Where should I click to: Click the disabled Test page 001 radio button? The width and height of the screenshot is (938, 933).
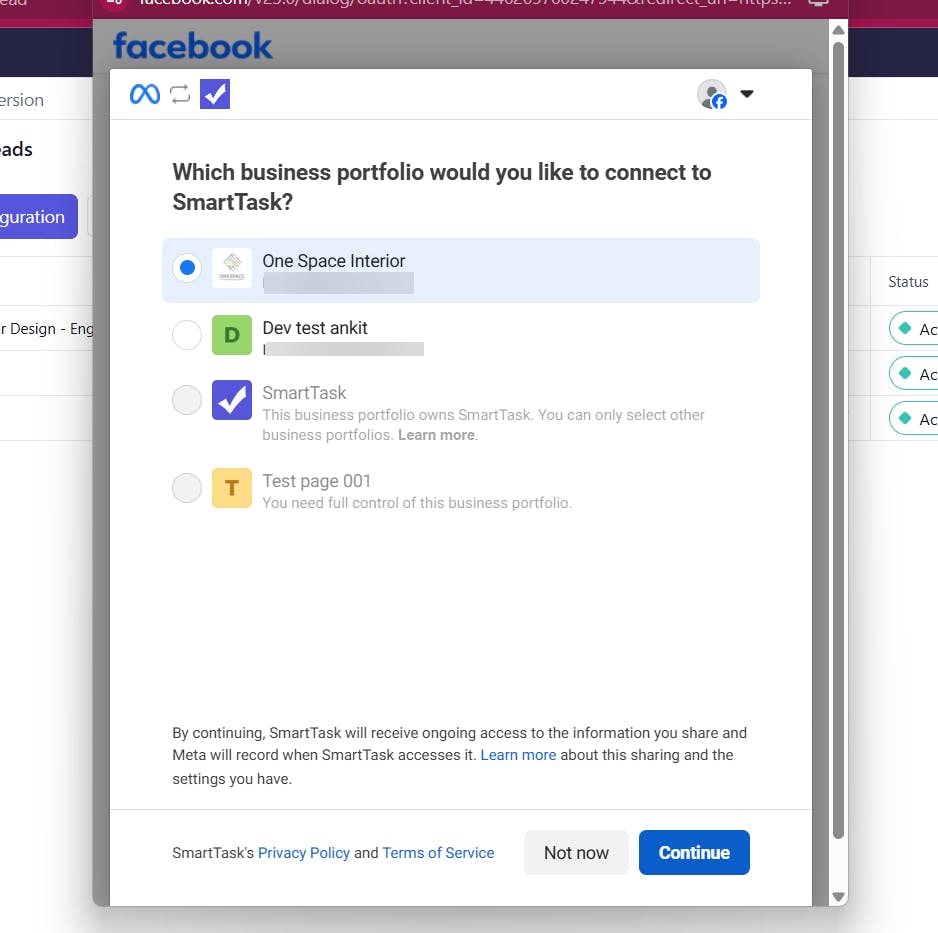coord(187,488)
